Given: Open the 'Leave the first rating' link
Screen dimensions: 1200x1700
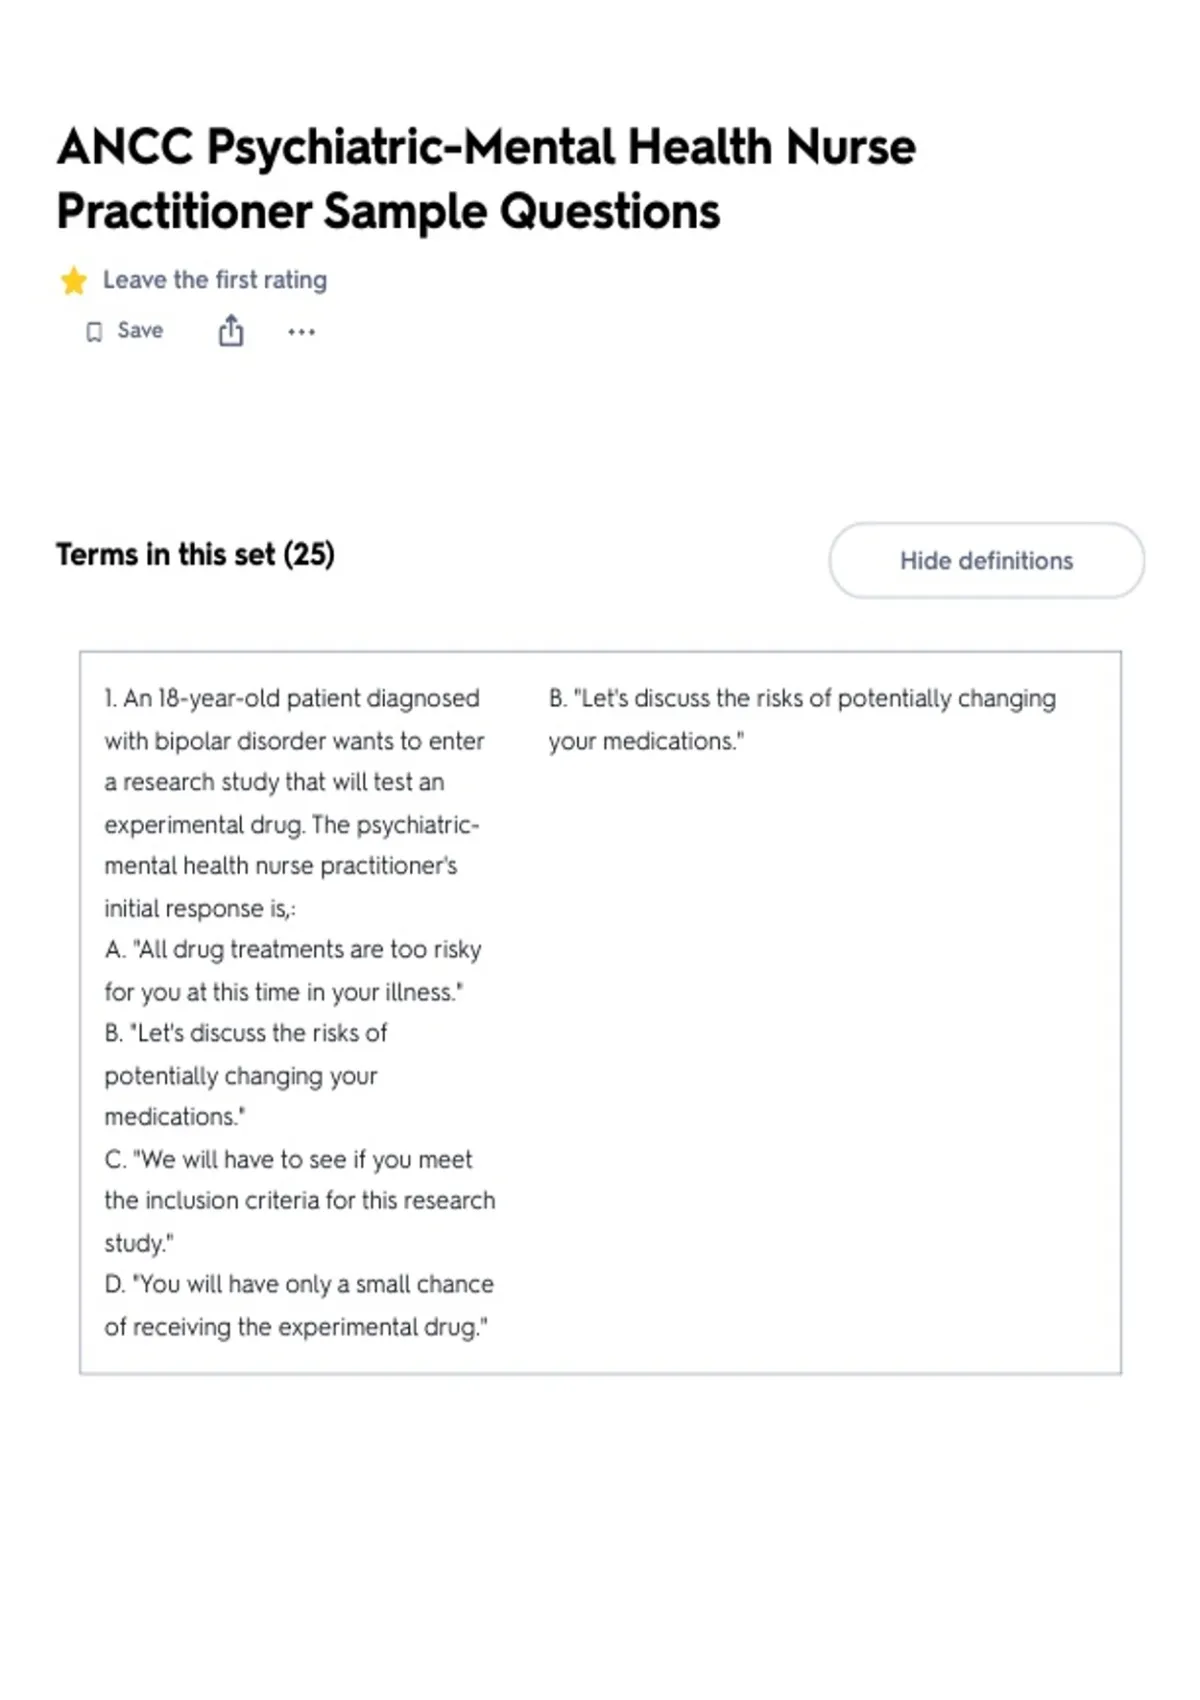Looking at the screenshot, I should (215, 280).
